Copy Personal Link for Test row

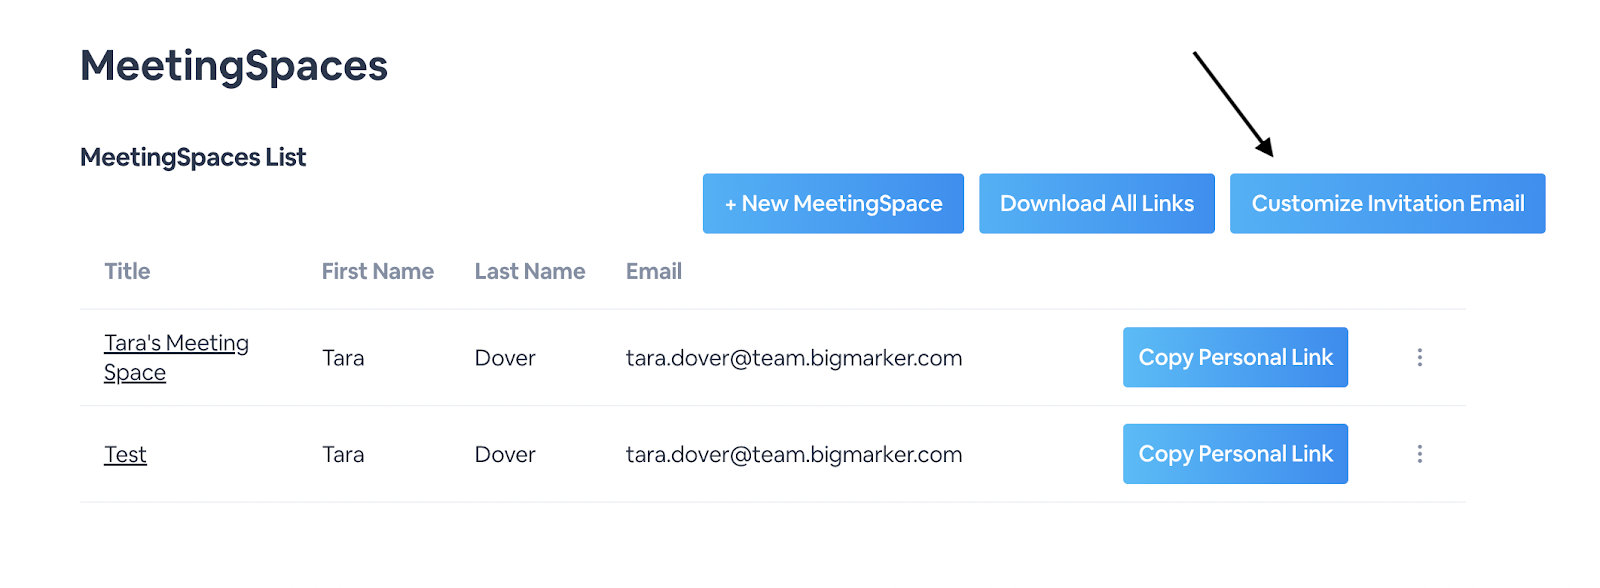1235,454
